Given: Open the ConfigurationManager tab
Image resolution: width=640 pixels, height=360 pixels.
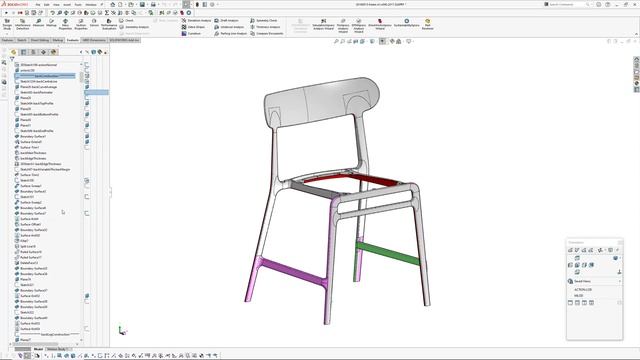Looking at the screenshot, I should click(x=33, y=52).
